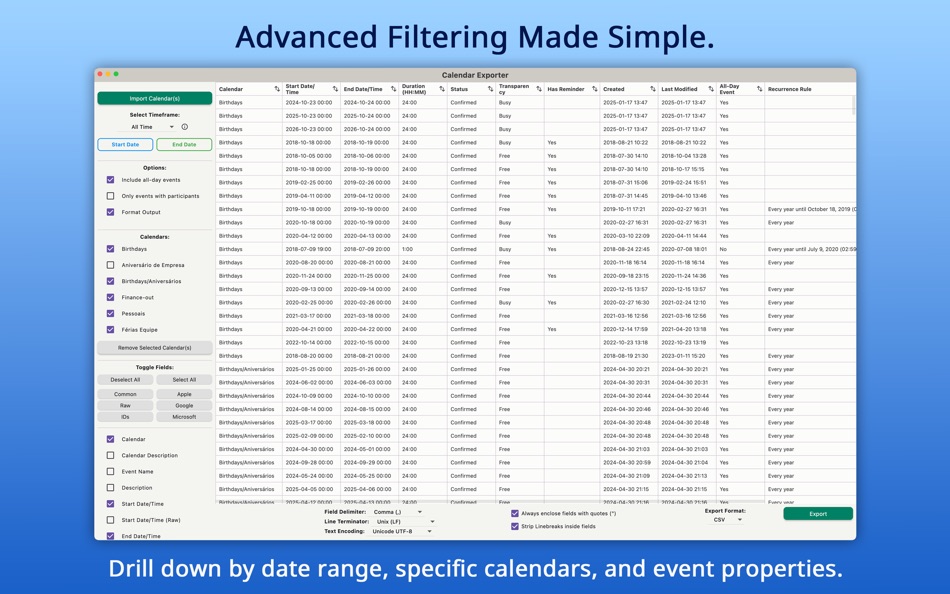This screenshot has height=594, width=950.
Task: Sort by the Calendar column arrows
Action: 277,89
